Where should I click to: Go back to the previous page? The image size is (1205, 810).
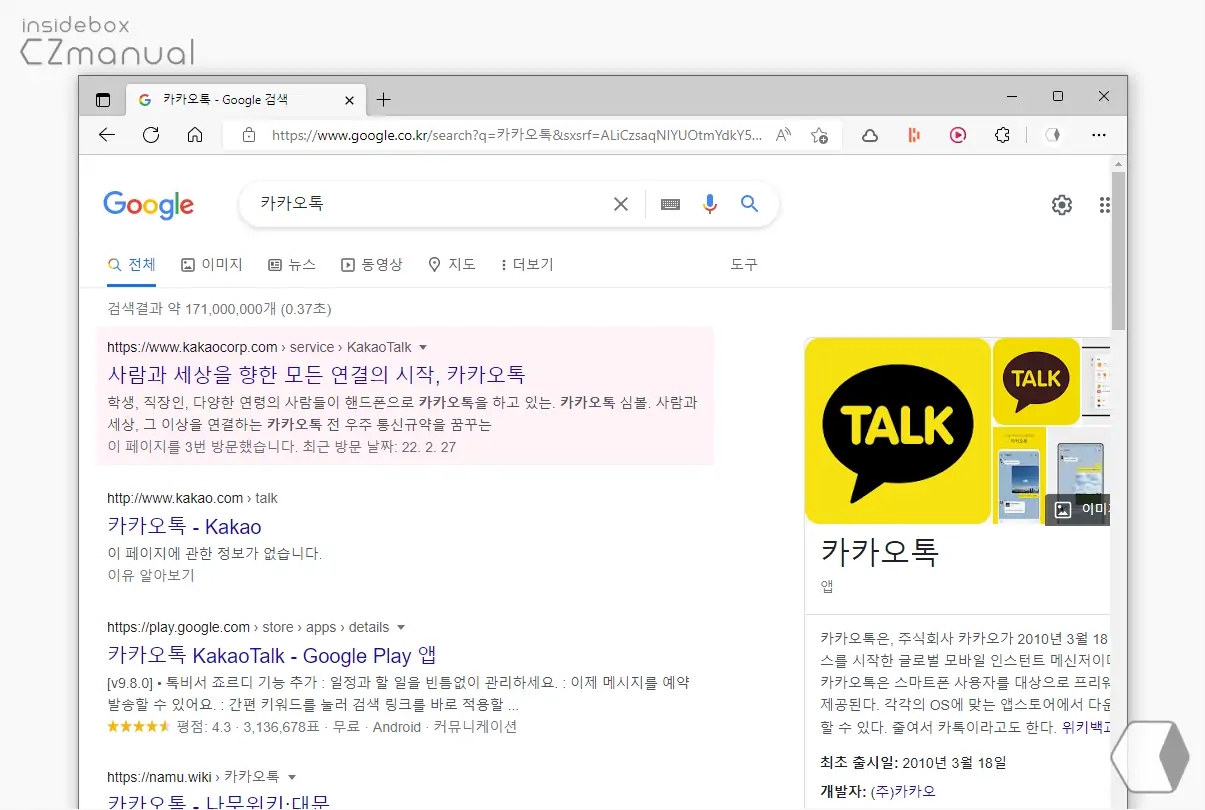coord(107,135)
